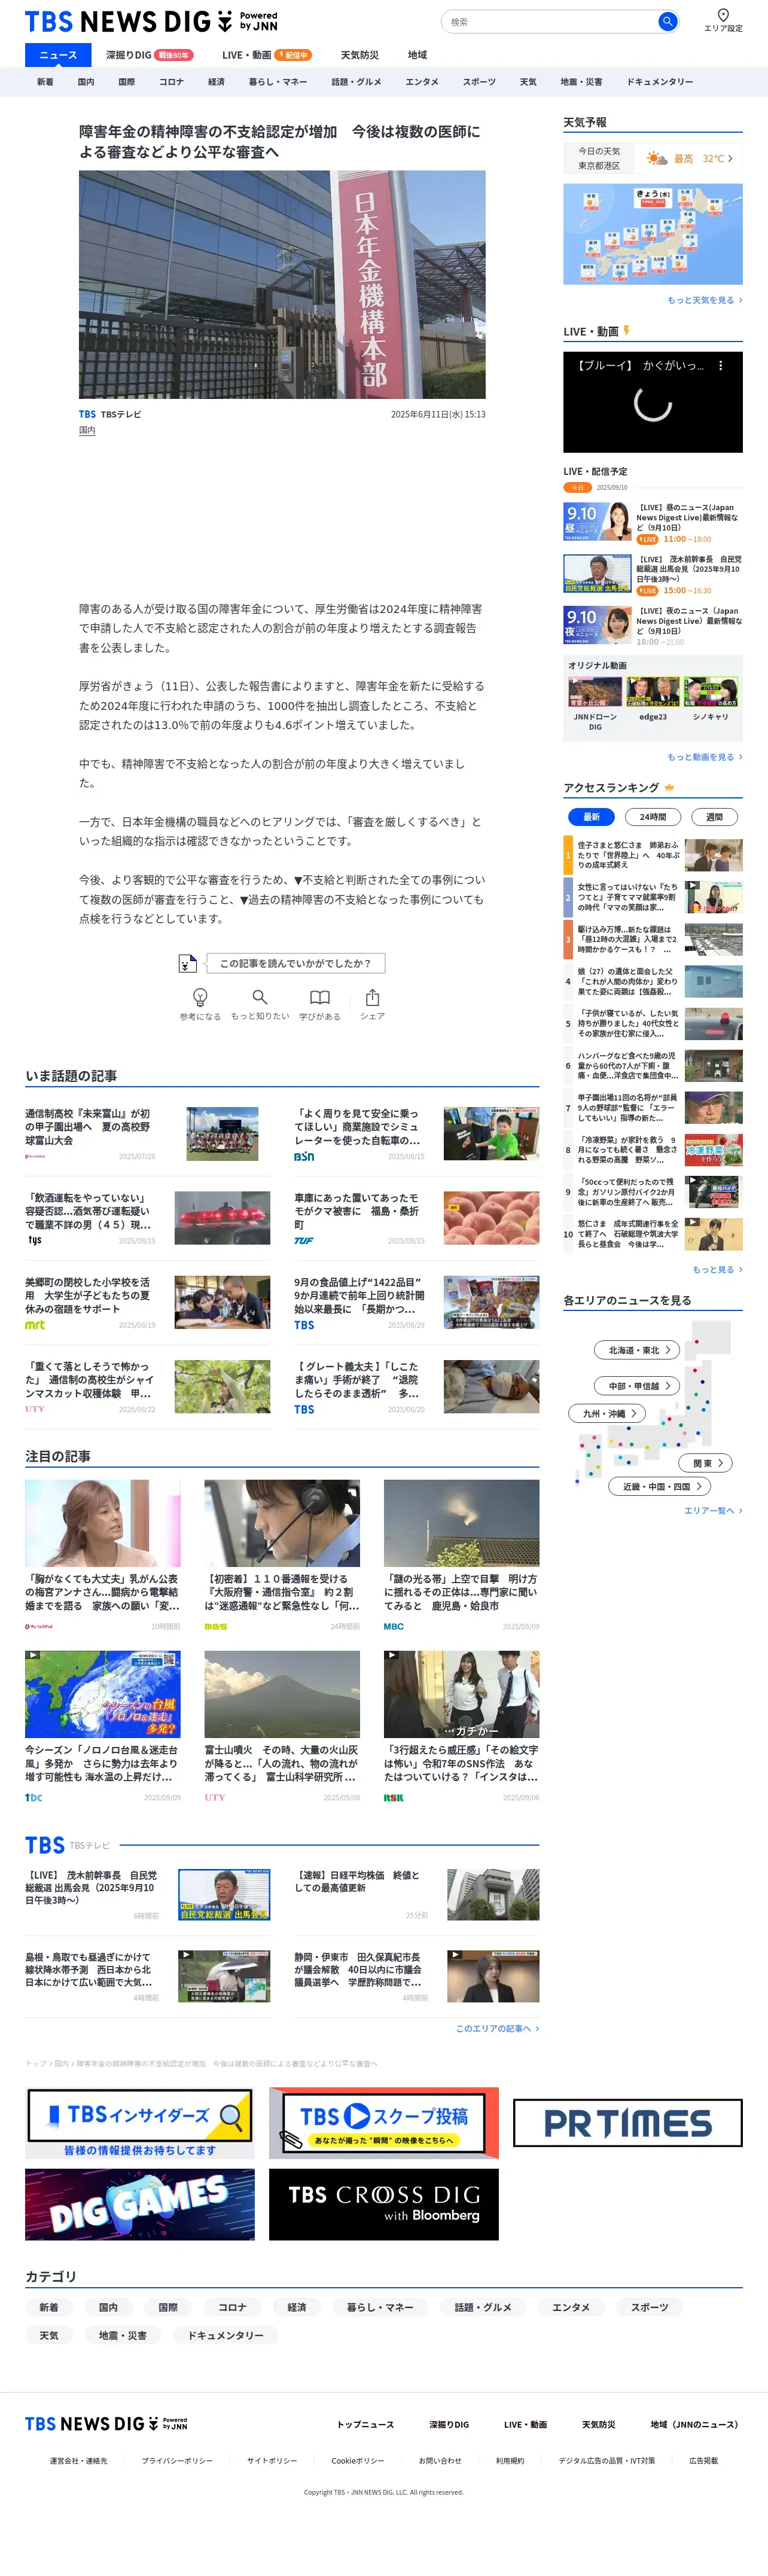The height and width of the screenshot is (2576, 768).
Task: Open the もっと天気を見る link
Action: [704, 300]
